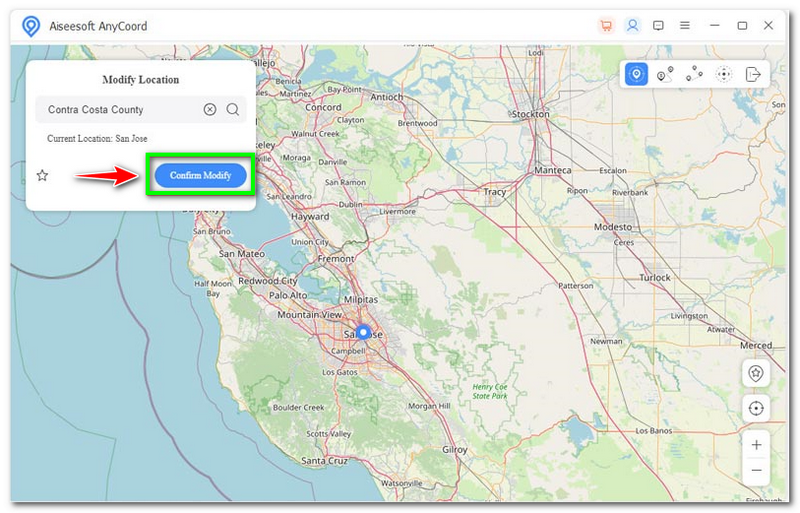This screenshot has width=800, height=513.
Task: Open the feedback message icon
Action: pyautogui.click(x=658, y=25)
